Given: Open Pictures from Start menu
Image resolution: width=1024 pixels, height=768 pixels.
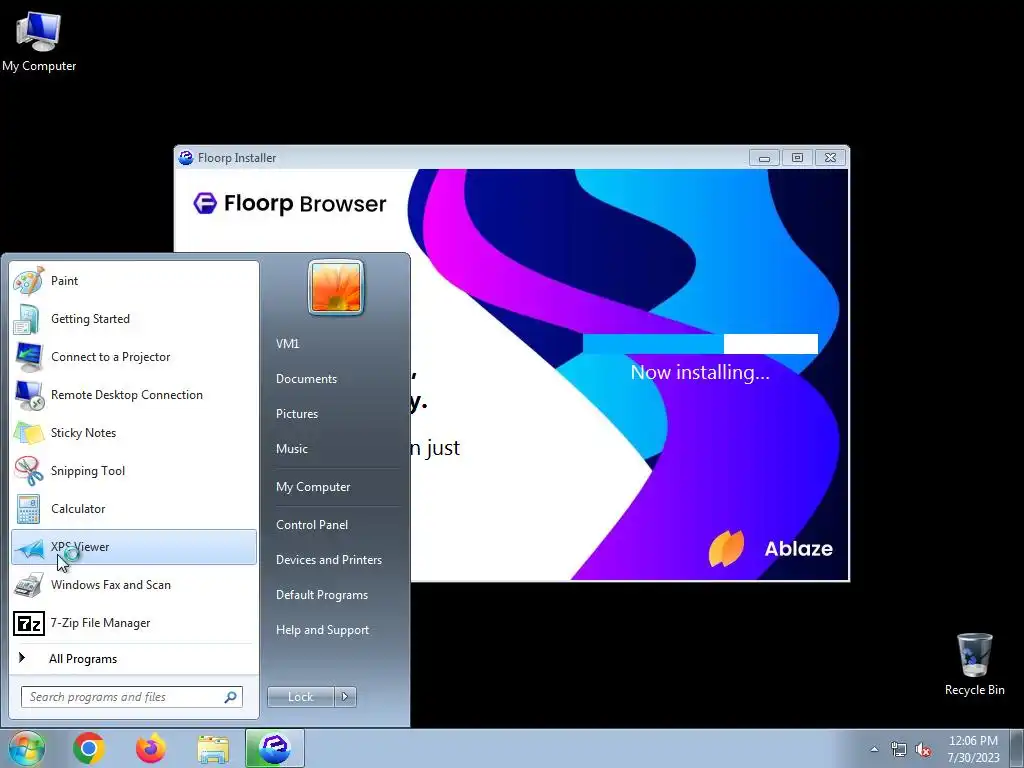Looking at the screenshot, I should pyautogui.click(x=296, y=413).
